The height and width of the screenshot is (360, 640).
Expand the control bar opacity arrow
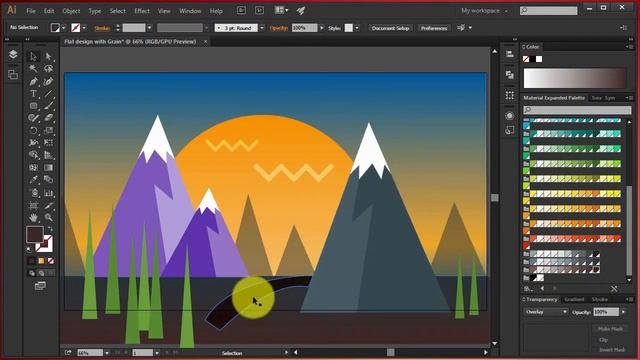pyautogui.click(x=322, y=28)
